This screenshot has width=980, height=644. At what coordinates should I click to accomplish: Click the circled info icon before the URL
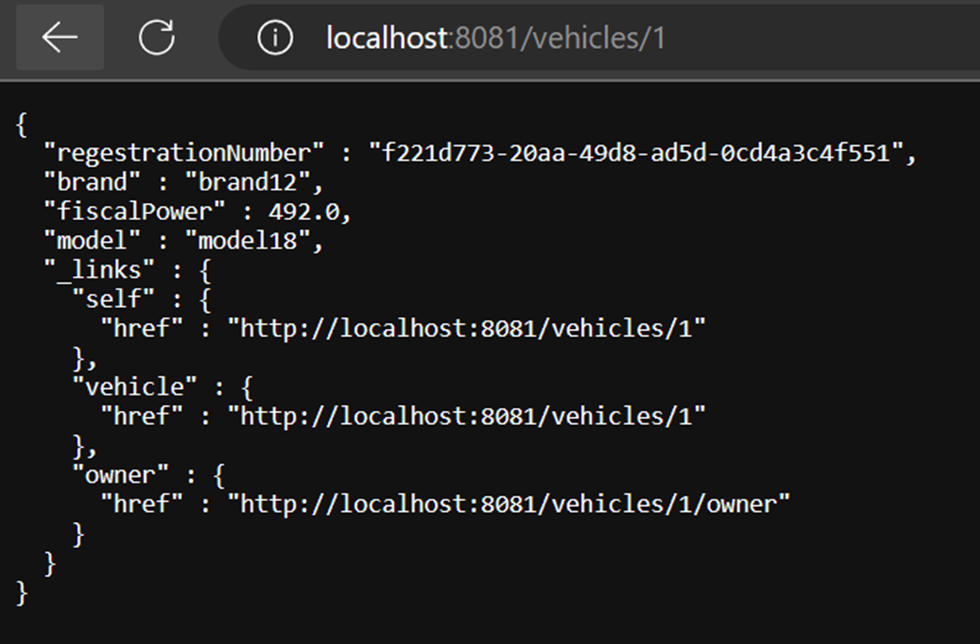pos(273,36)
